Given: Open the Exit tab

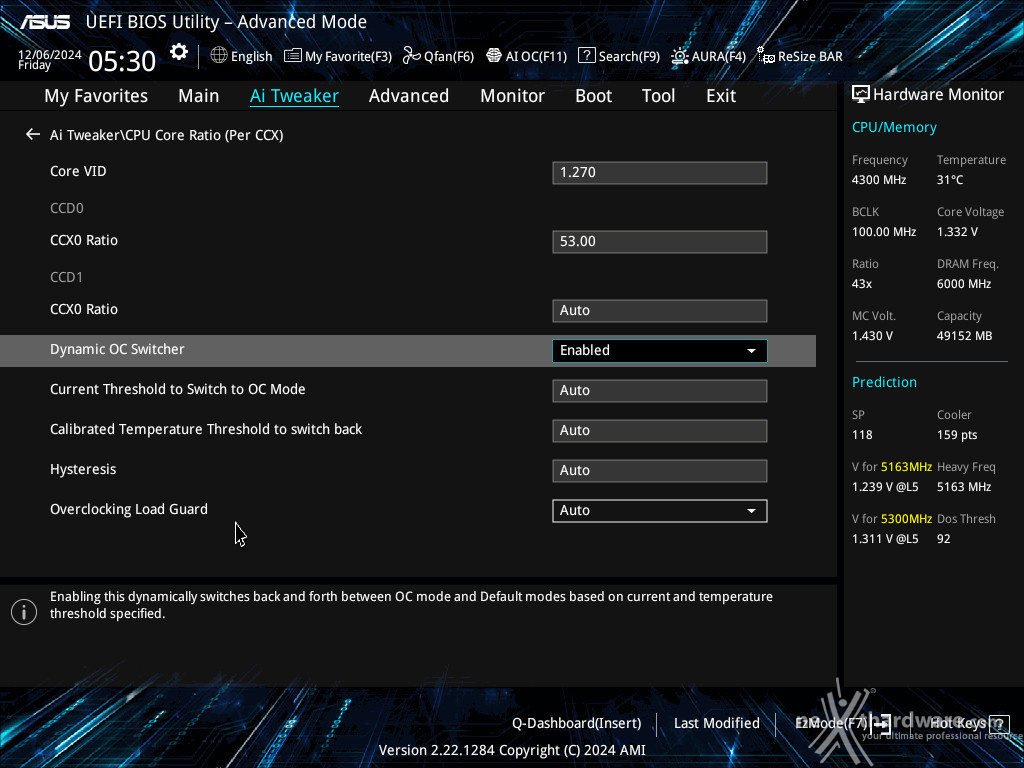Looking at the screenshot, I should point(721,96).
